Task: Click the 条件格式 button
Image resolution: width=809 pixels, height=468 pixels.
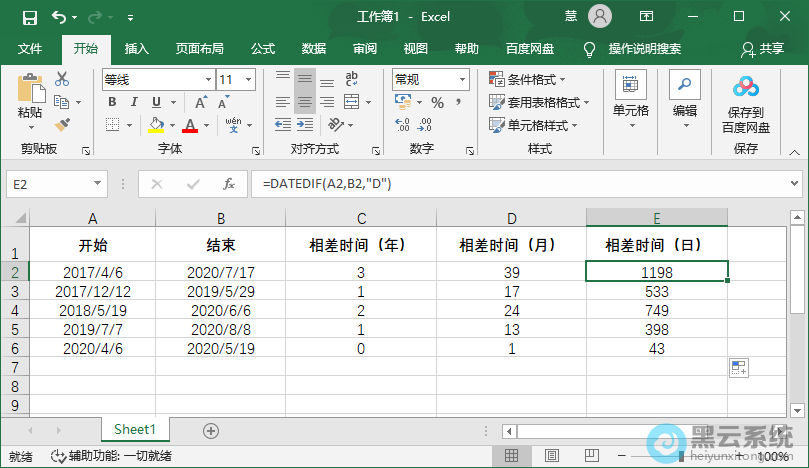Action: click(x=528, y=79)
